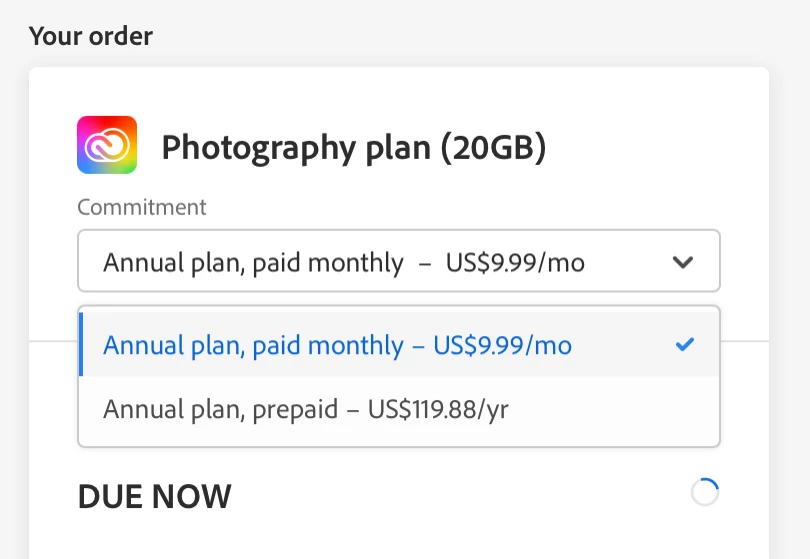
Task: Click the chevron arrow in Commitment box
Action: pyautogui.click(x=683, y=263)
